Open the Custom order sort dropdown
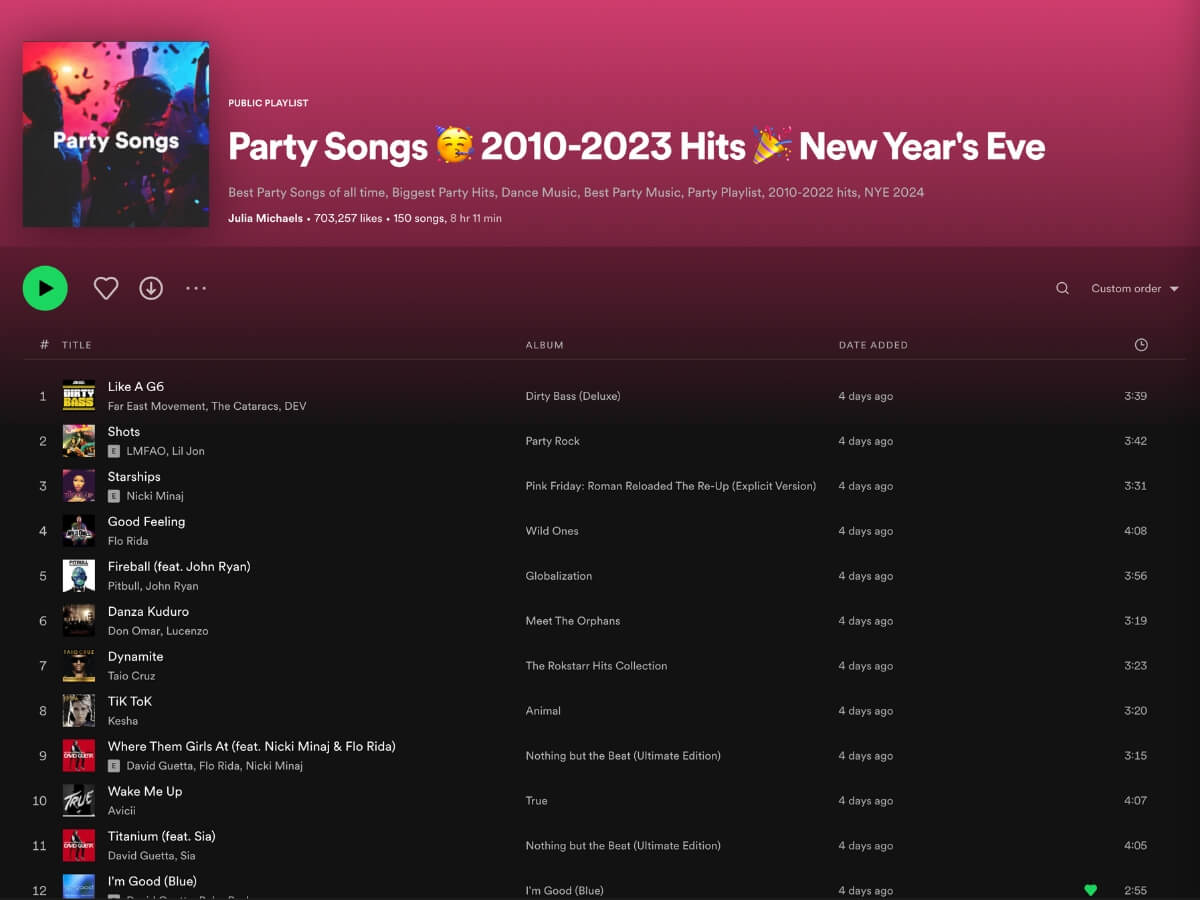Image resolution: width=1200 pixels, height=900 pixels. pos(1135,288)
